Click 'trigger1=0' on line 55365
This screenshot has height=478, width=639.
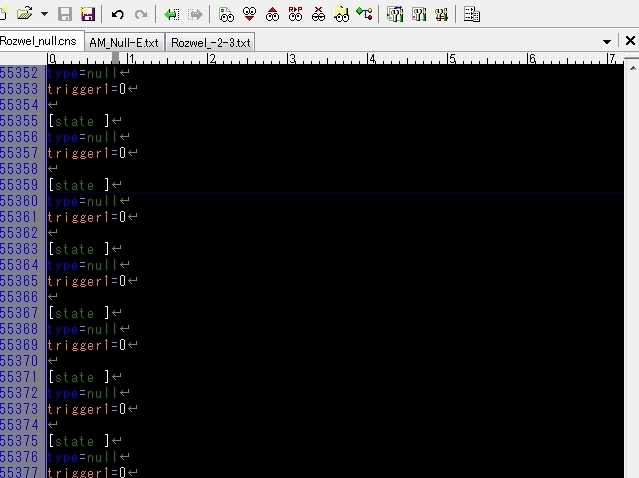(86, 281)
